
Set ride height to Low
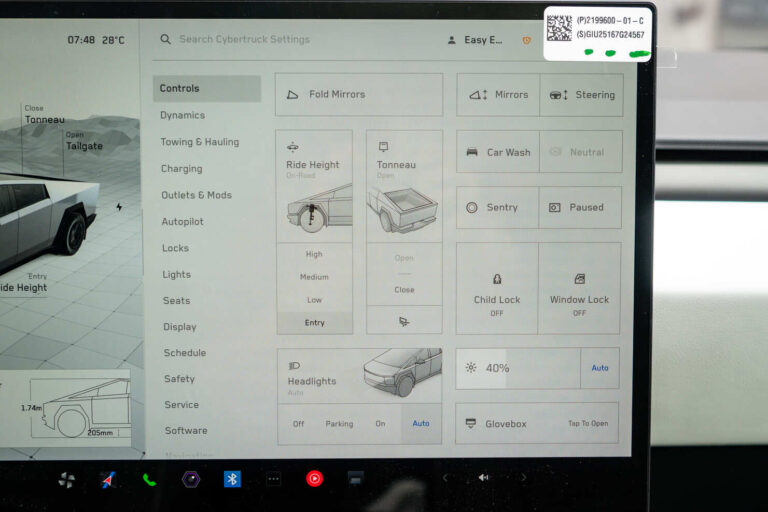coord(314,300)
